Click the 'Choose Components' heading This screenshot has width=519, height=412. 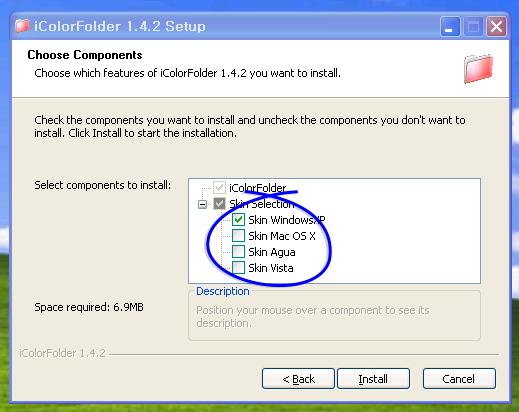click(85, 55)
